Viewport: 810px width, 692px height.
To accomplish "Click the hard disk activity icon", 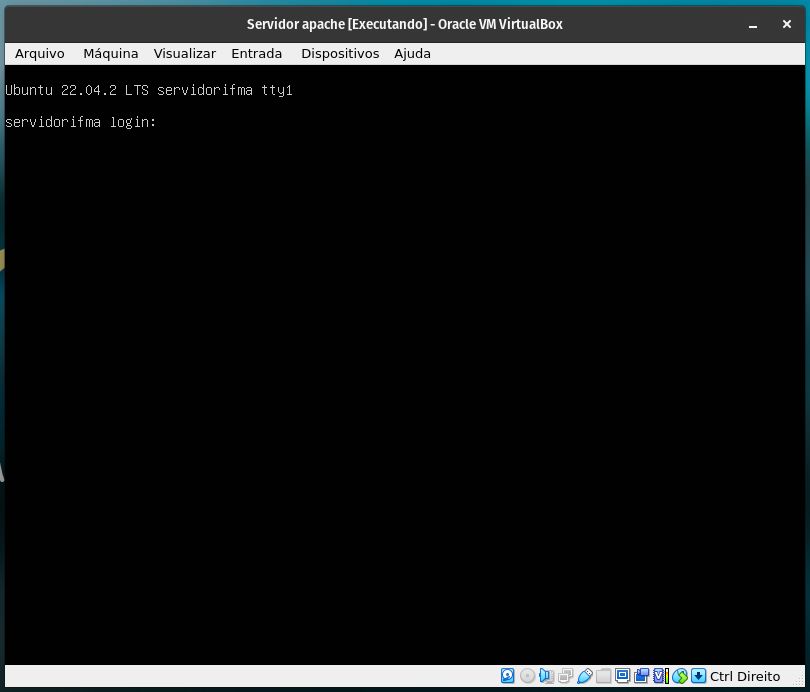I will [507, 676].
